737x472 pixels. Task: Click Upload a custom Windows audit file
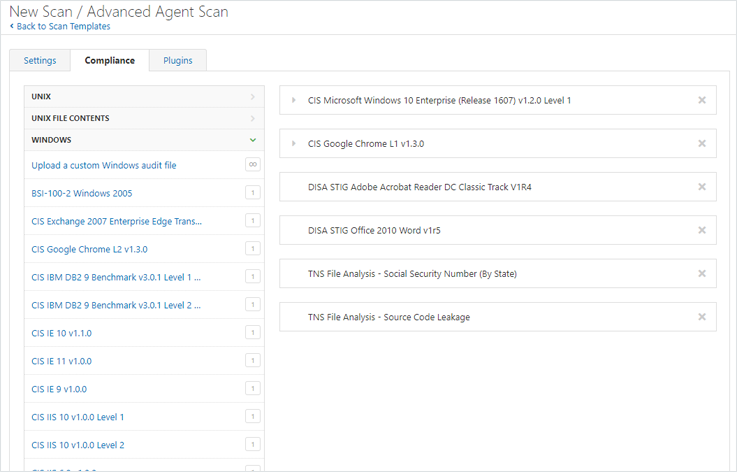(104, 165)
